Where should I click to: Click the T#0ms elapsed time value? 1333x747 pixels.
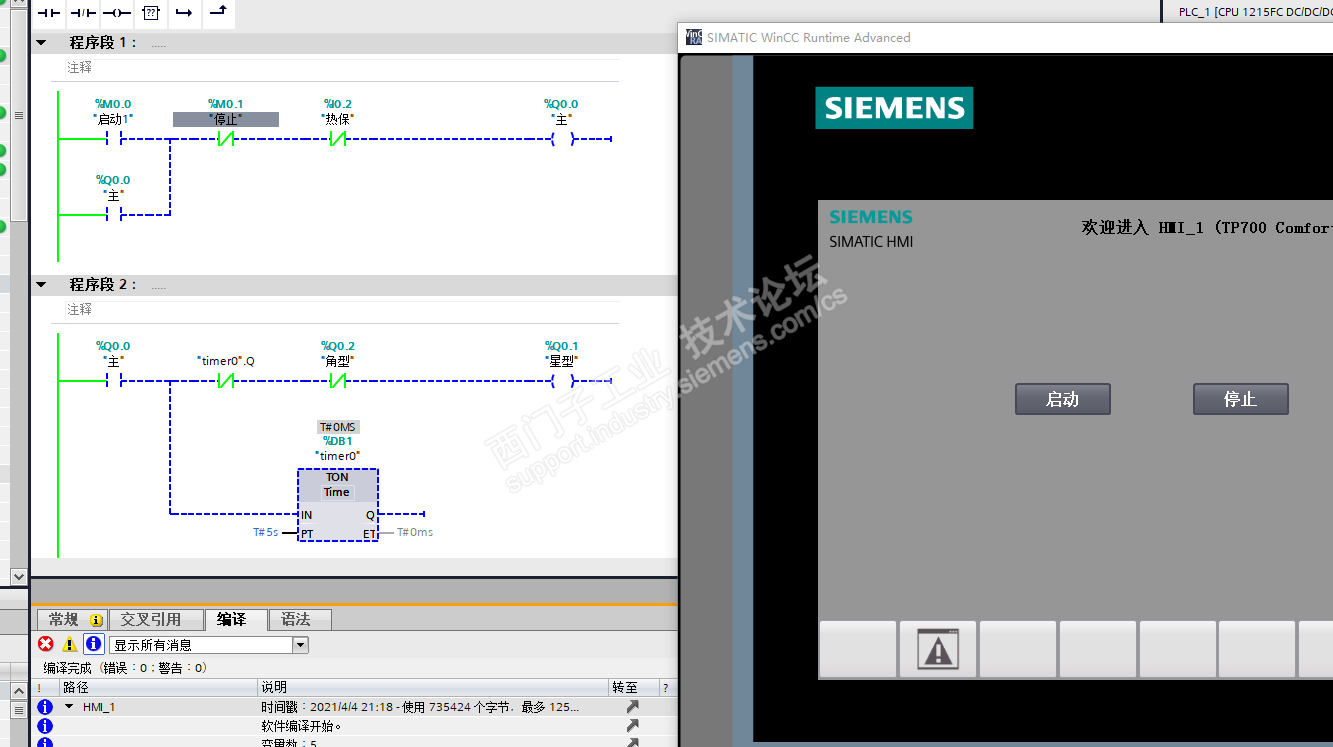[415, 532]
